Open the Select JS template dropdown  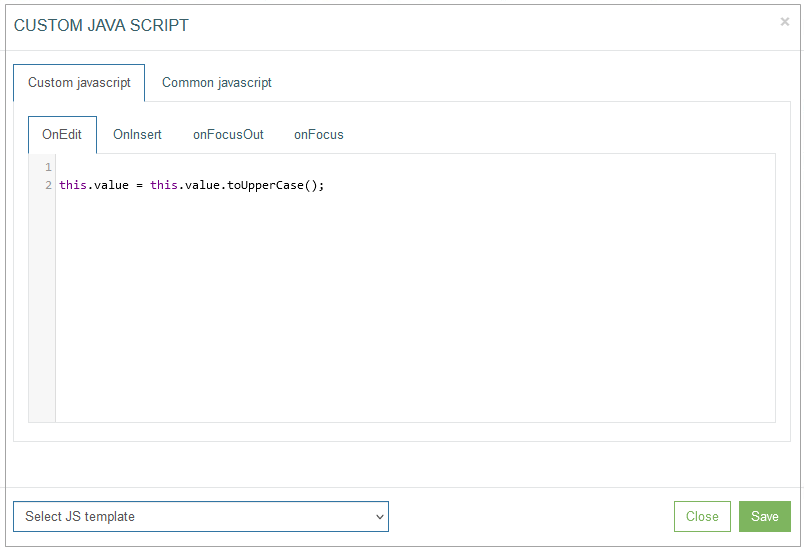pos(200,516)
